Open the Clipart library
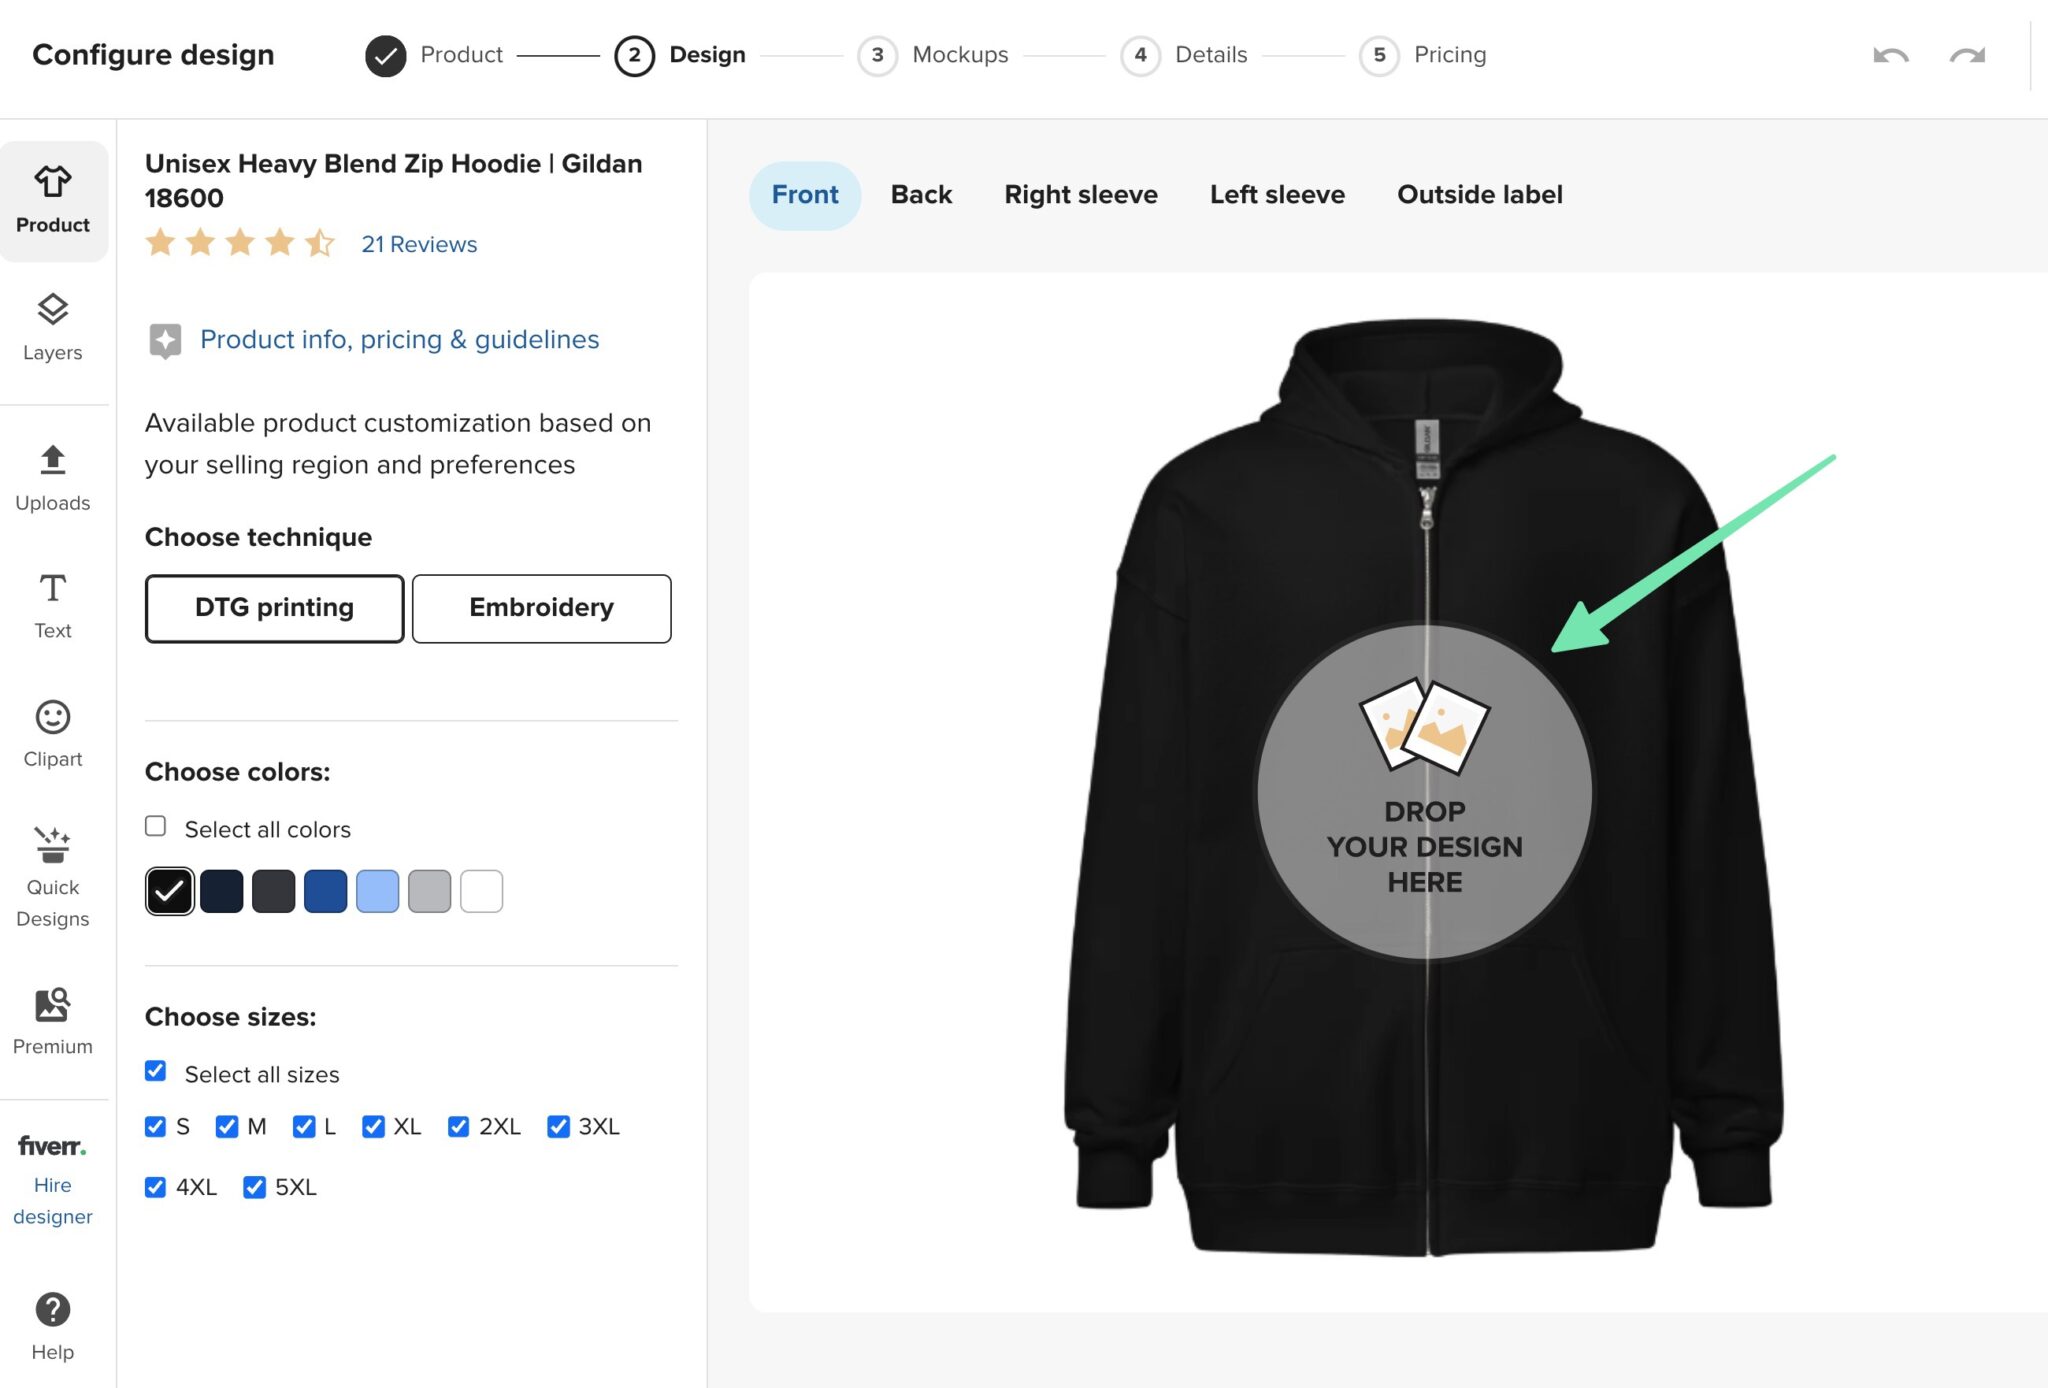 (53, 733)
